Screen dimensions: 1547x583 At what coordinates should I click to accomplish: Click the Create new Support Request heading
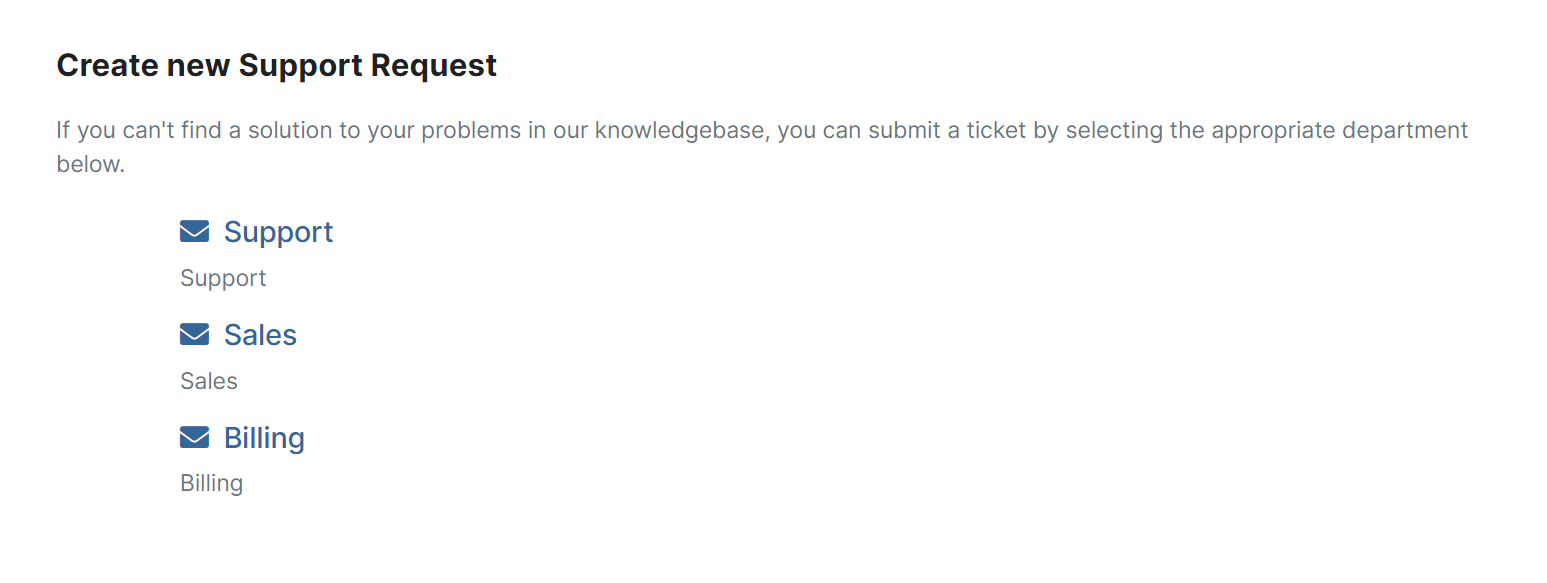(277, 66)
